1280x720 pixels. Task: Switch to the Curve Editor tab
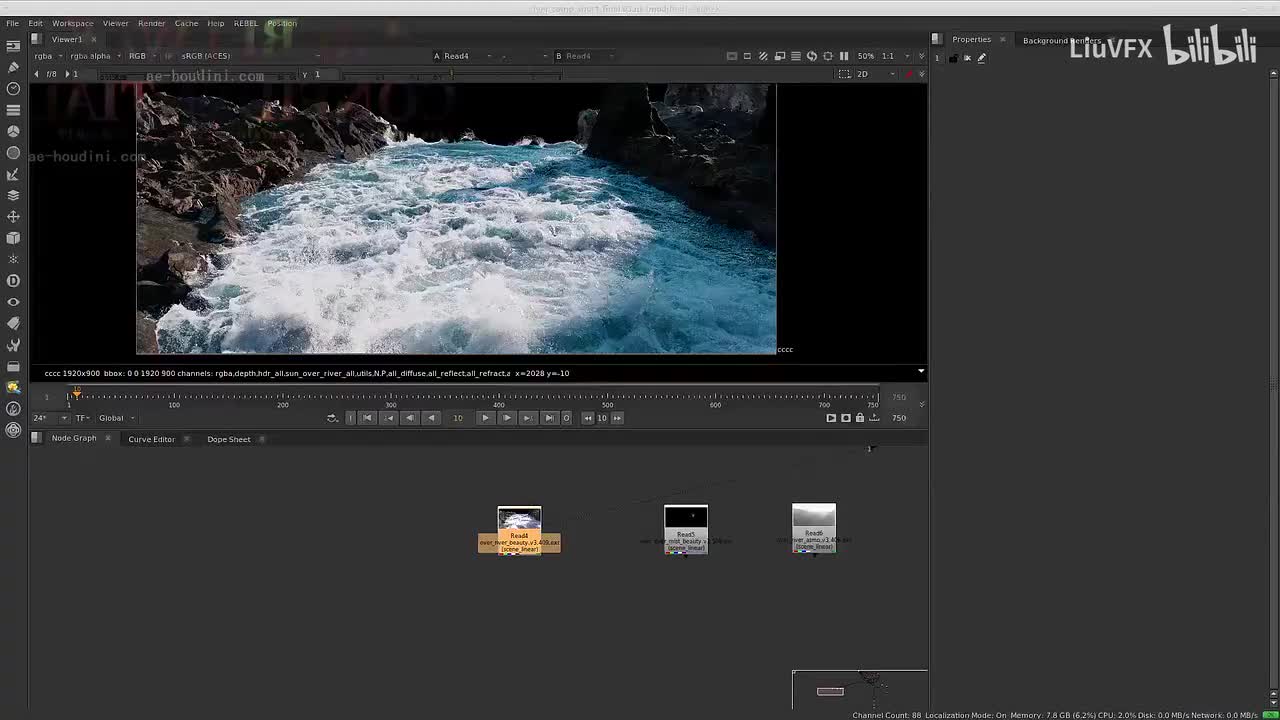click(151, 439)
